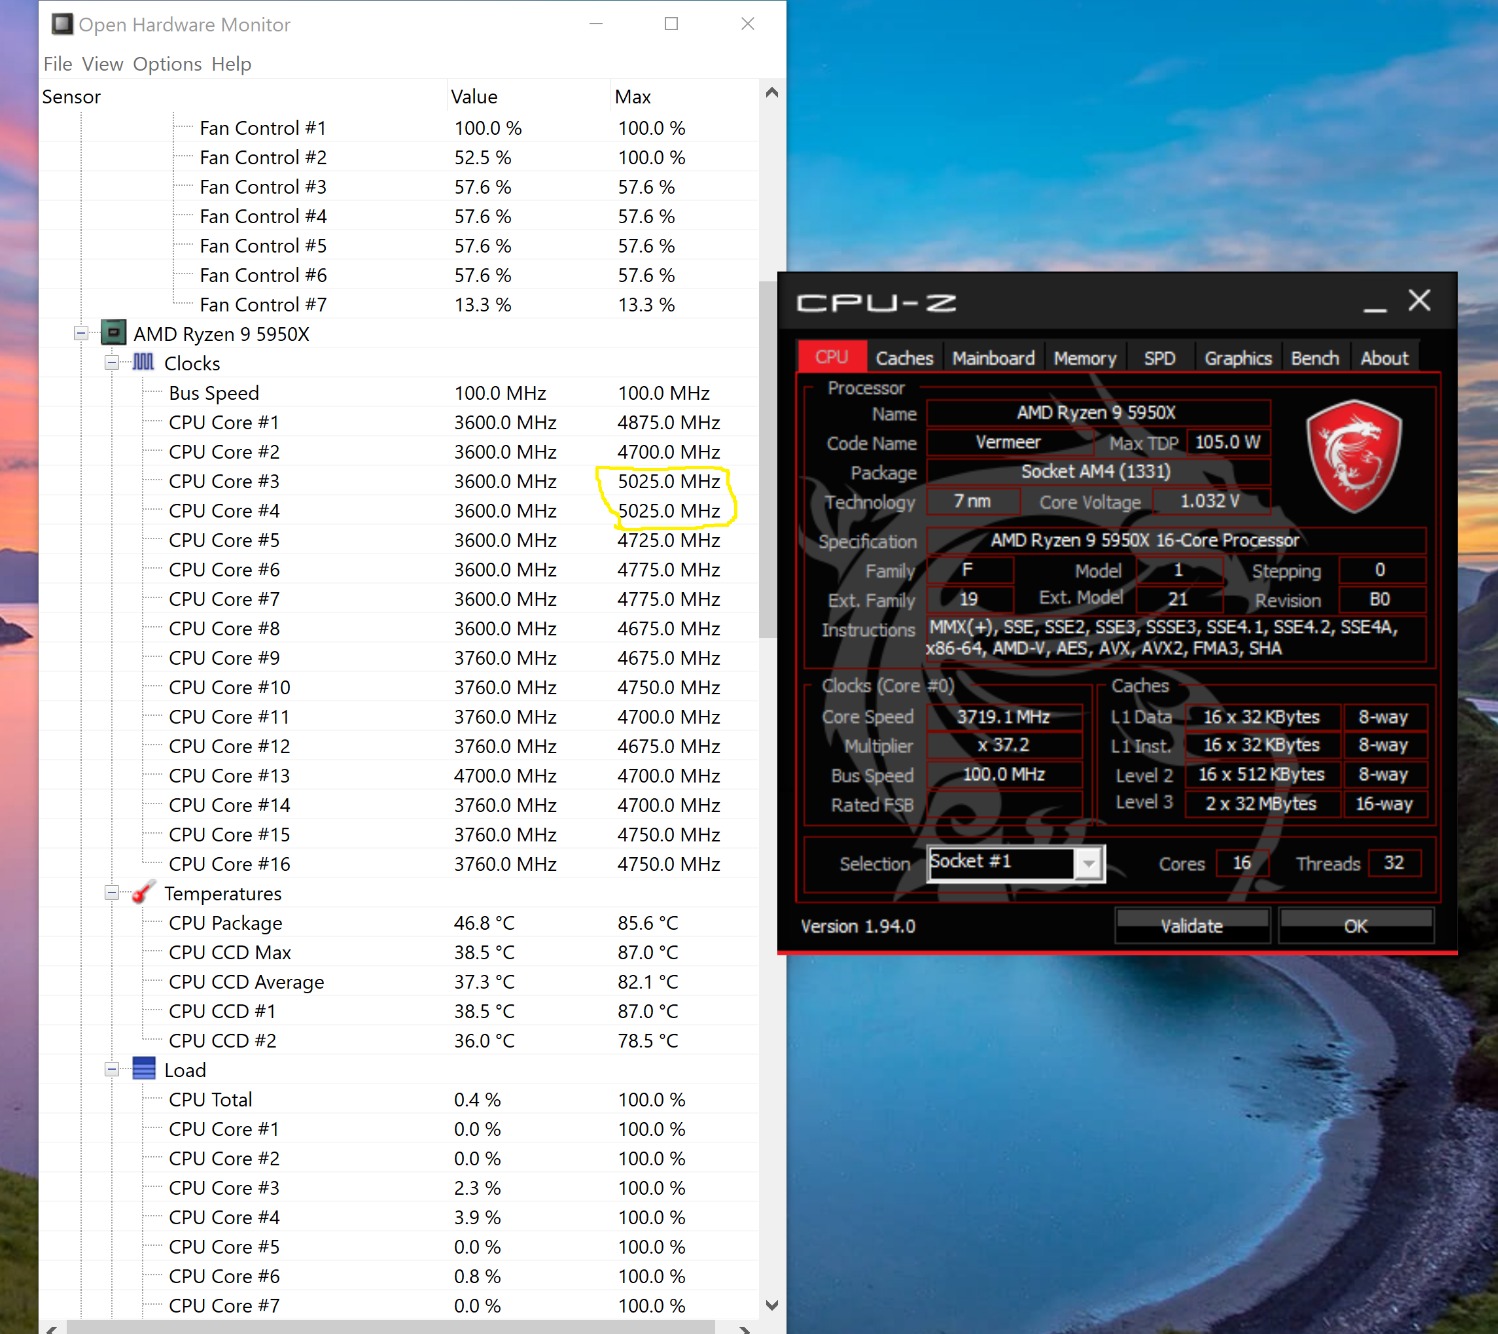
Task: Click the Level 3 2 x 32 MBytes field
Action: (x=1261, y=804)
